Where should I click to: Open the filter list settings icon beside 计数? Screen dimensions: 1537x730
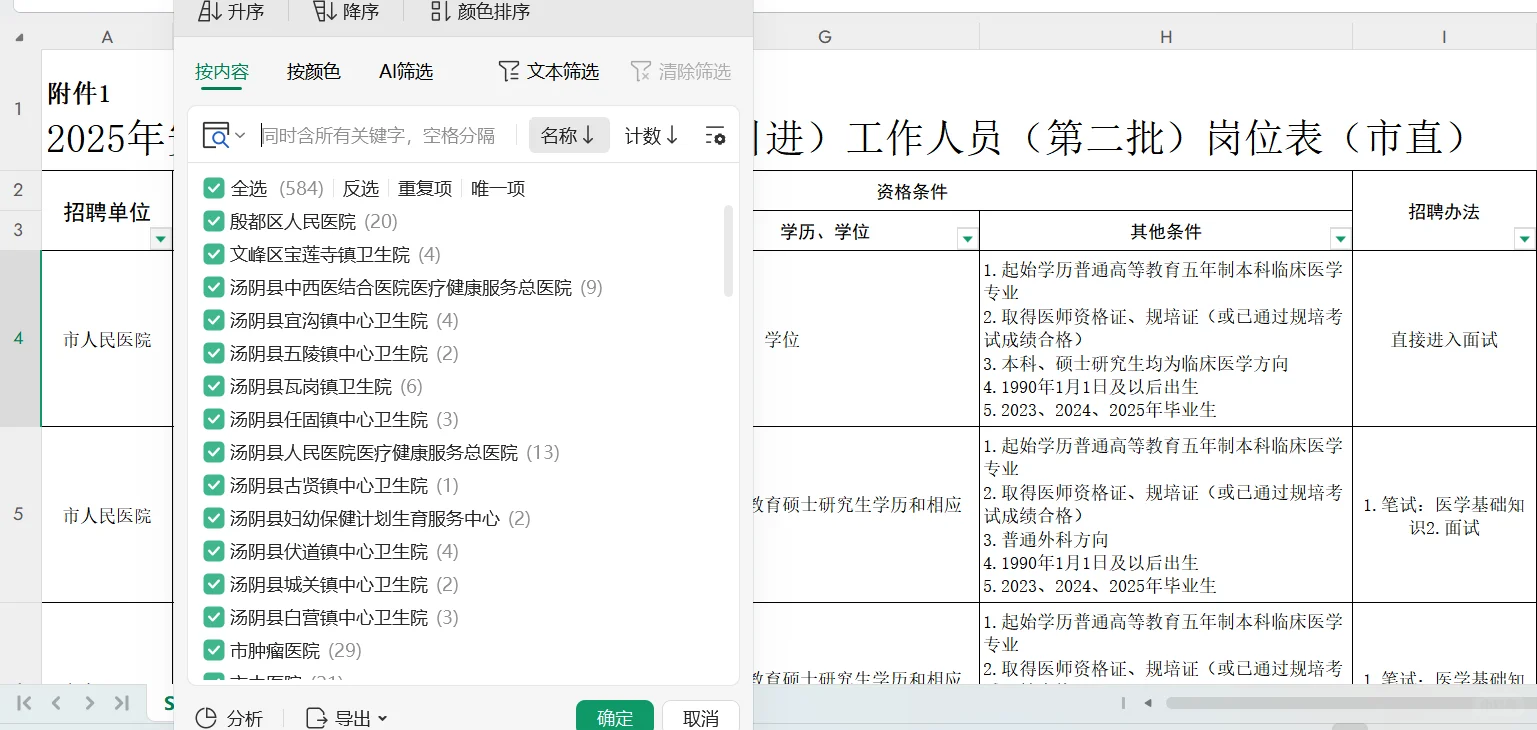pos(714,136)
